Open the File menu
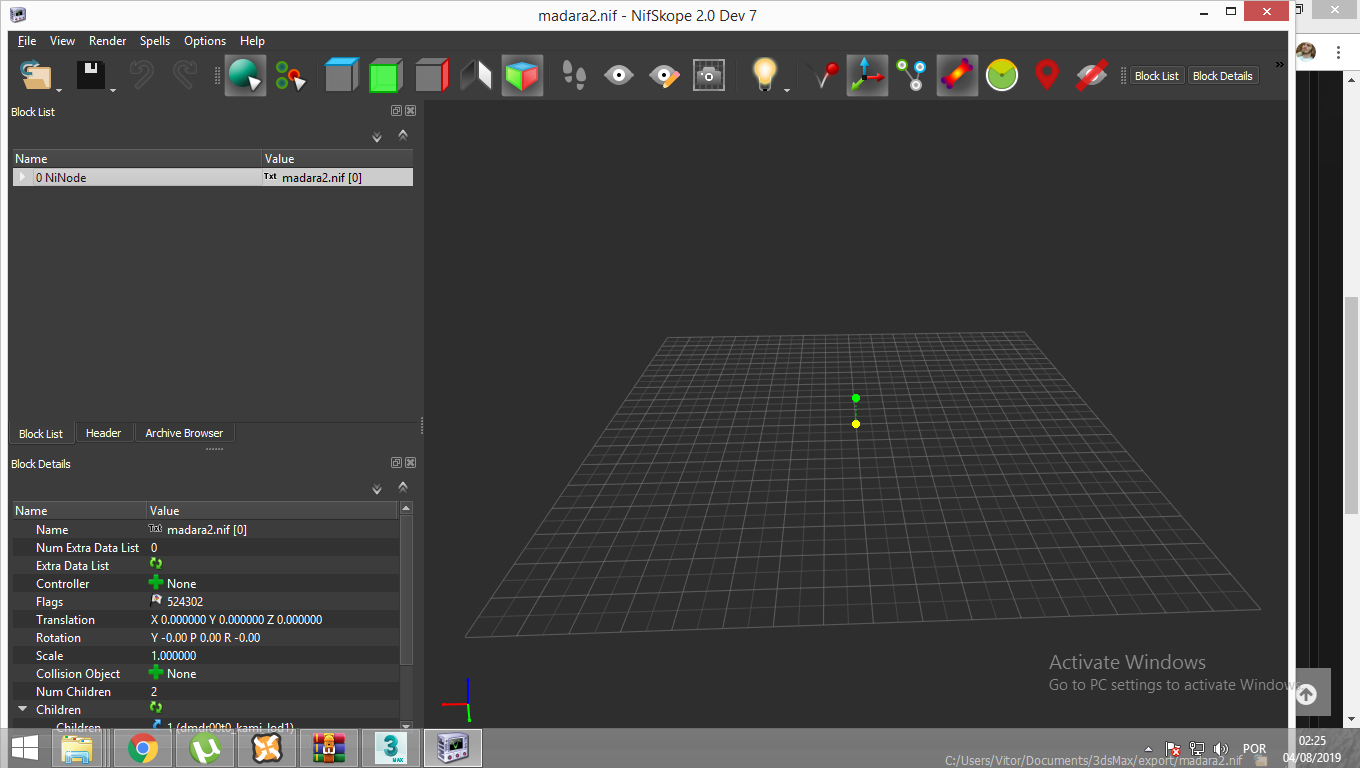This screenshot has height=768, width=1360. pyautogui.click(x=27, y=41)
